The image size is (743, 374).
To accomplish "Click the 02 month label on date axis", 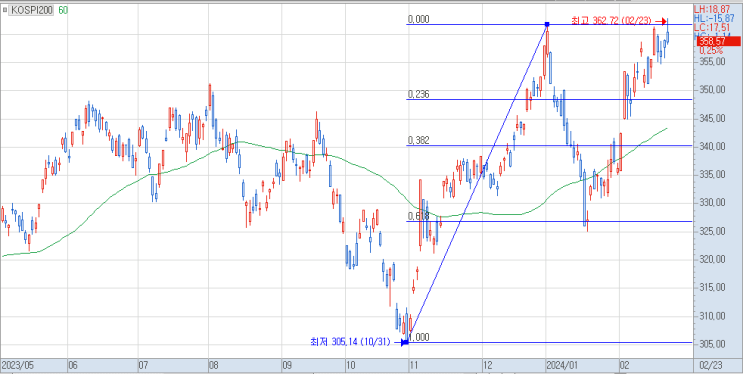I will [626, 366].
